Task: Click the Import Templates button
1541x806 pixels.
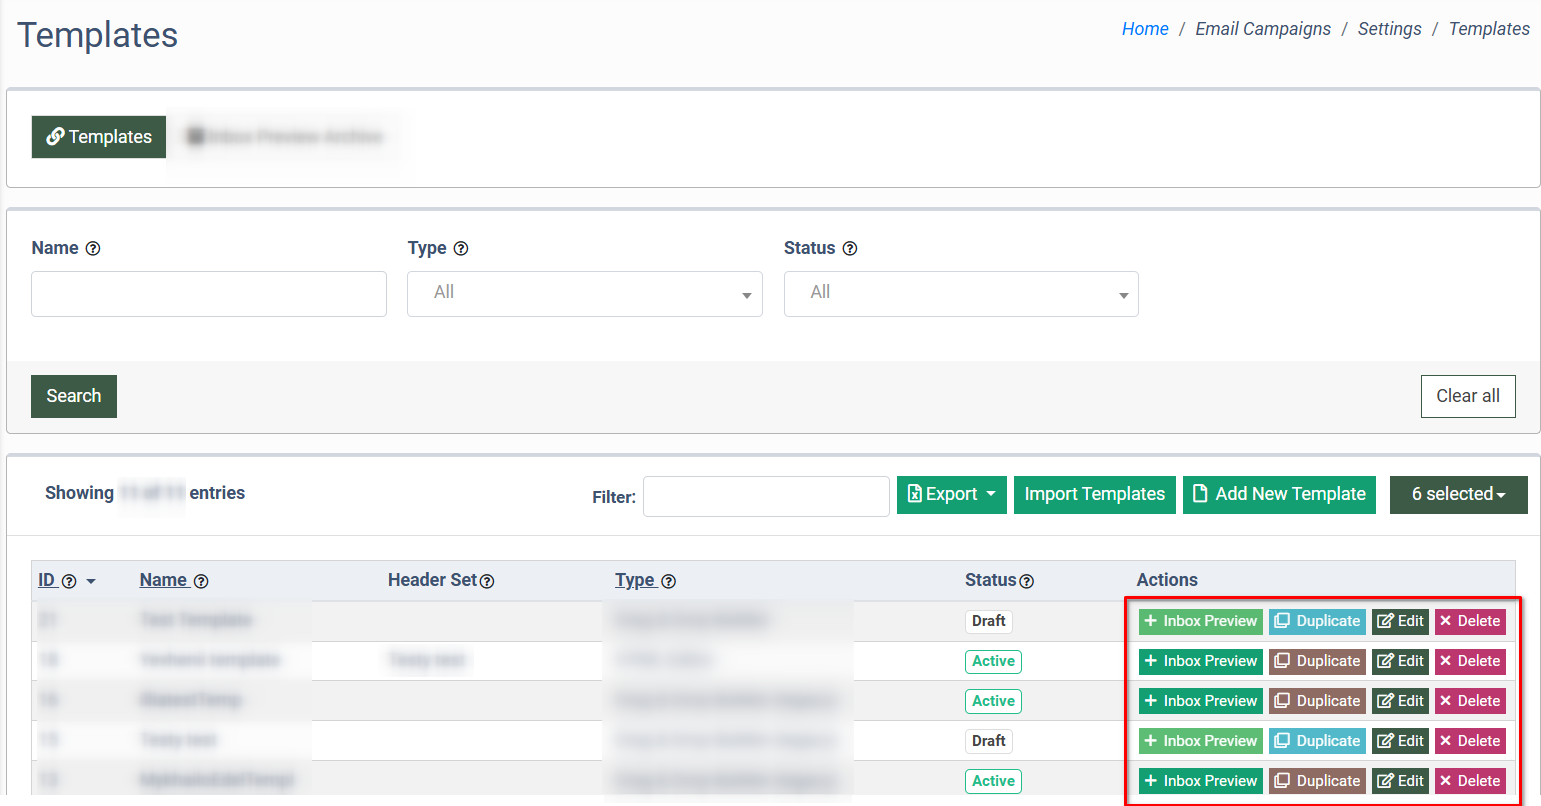Action: [x=1094, y=494]
